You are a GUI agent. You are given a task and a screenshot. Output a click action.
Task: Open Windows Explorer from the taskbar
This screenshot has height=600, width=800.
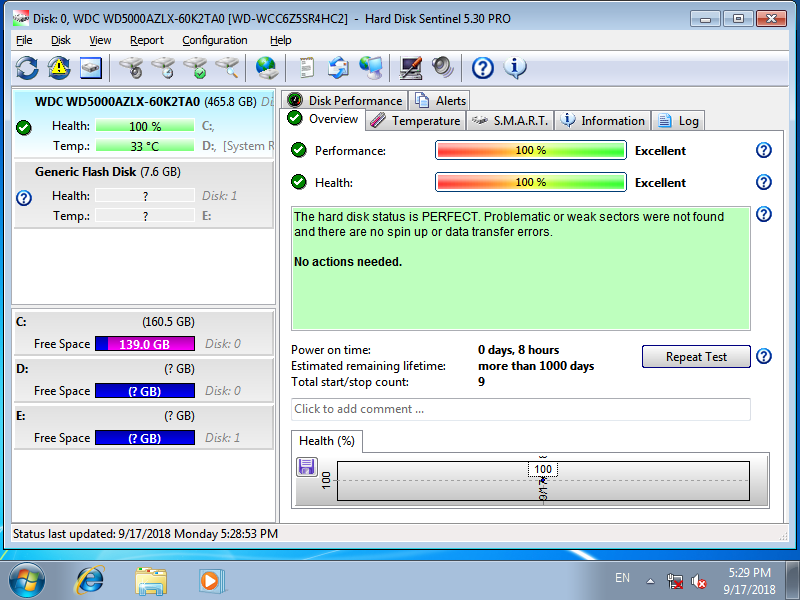coord(151,581)
